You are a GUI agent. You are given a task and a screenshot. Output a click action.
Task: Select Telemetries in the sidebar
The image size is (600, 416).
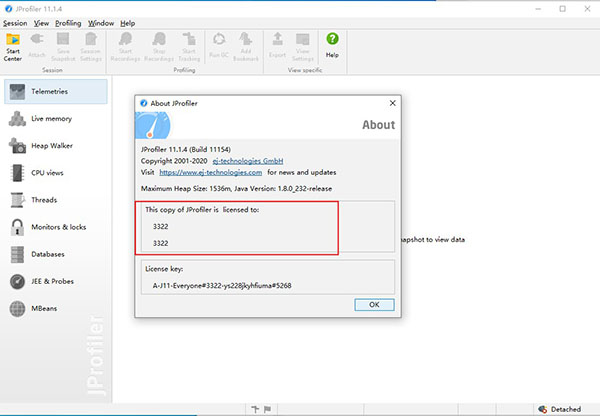55,91
